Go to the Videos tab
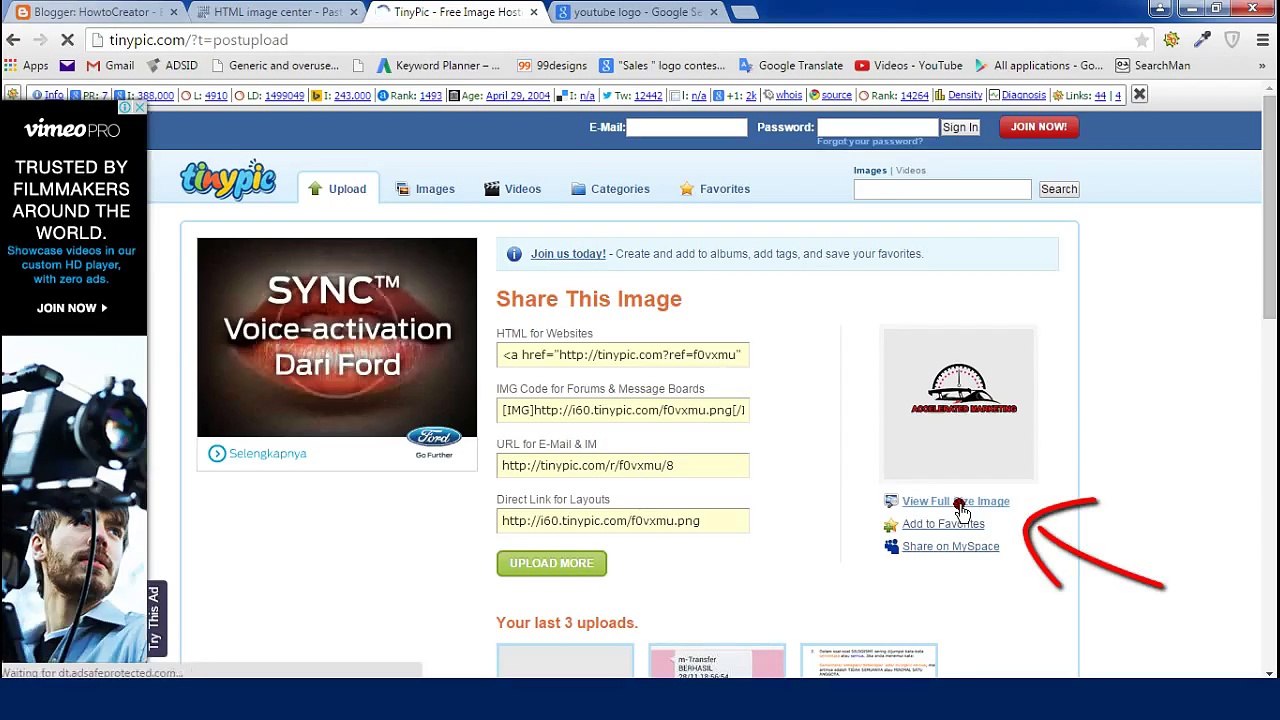 point(513,189)
